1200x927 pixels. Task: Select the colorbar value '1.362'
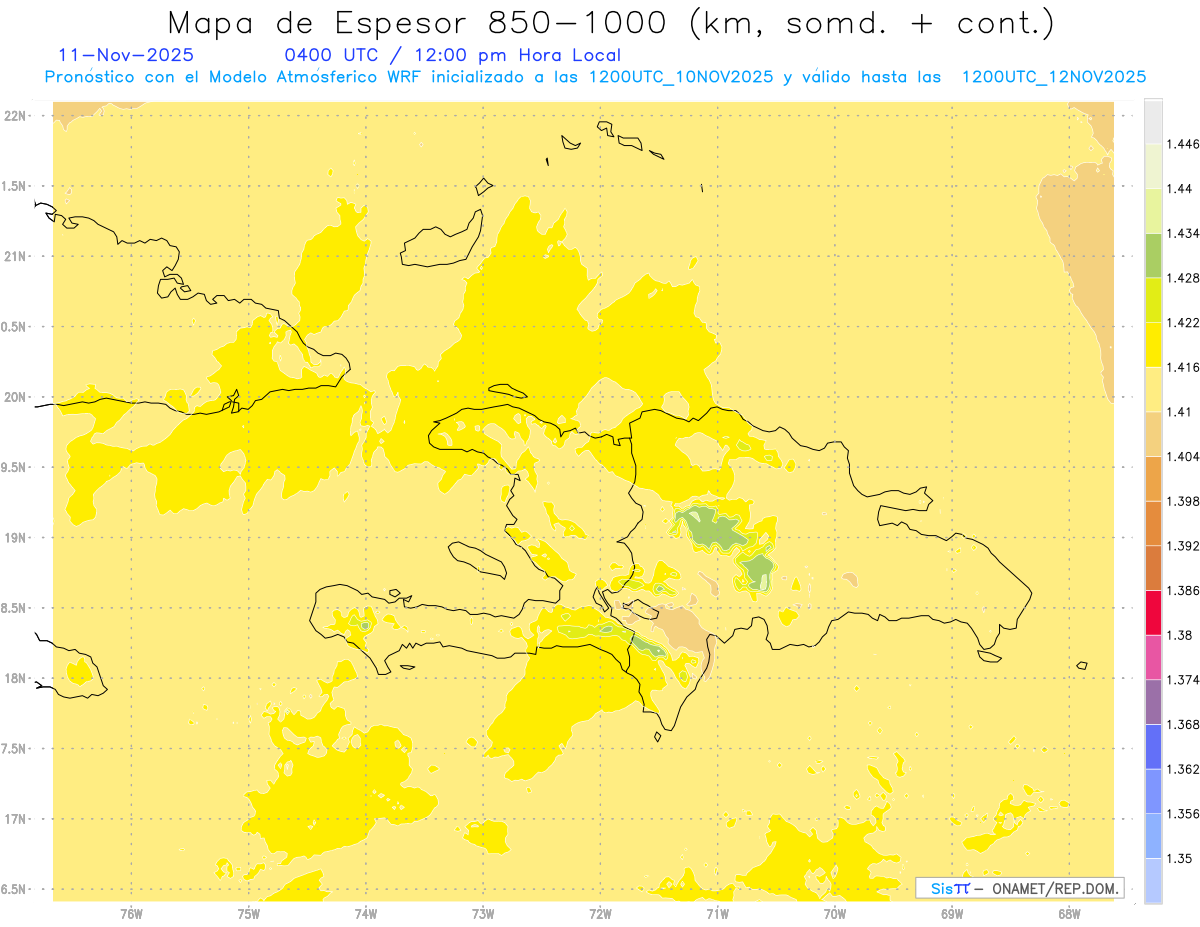pyautogui.click(x=1183, y=769)
